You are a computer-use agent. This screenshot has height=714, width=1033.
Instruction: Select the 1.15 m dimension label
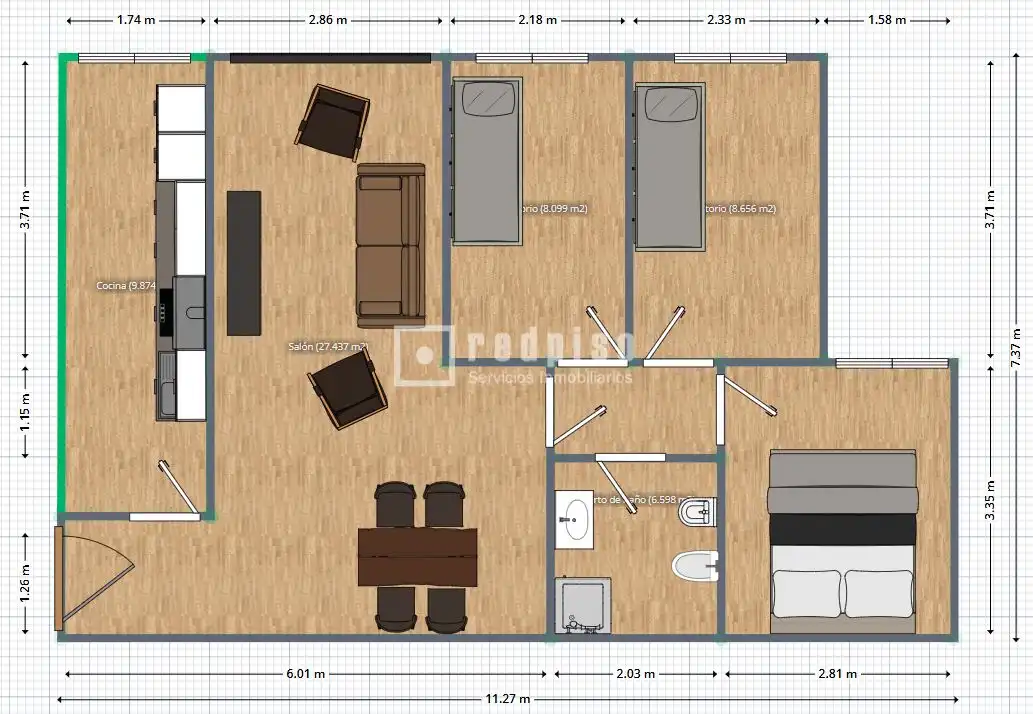tap(25, 412)
